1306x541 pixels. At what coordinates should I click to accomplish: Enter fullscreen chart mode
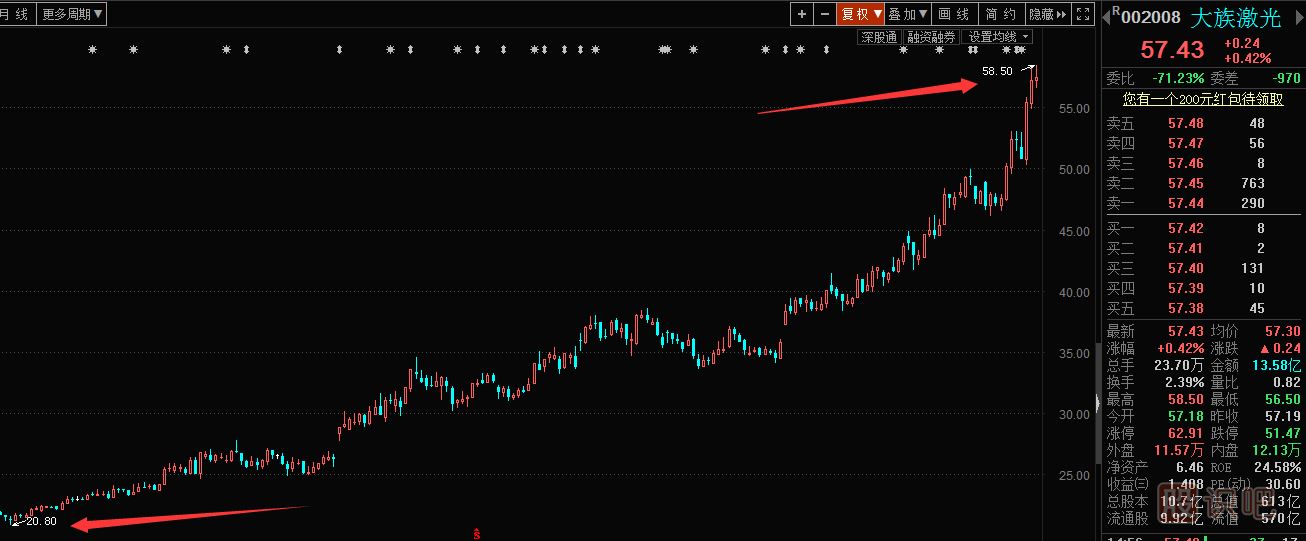(x=1082, y=14)
